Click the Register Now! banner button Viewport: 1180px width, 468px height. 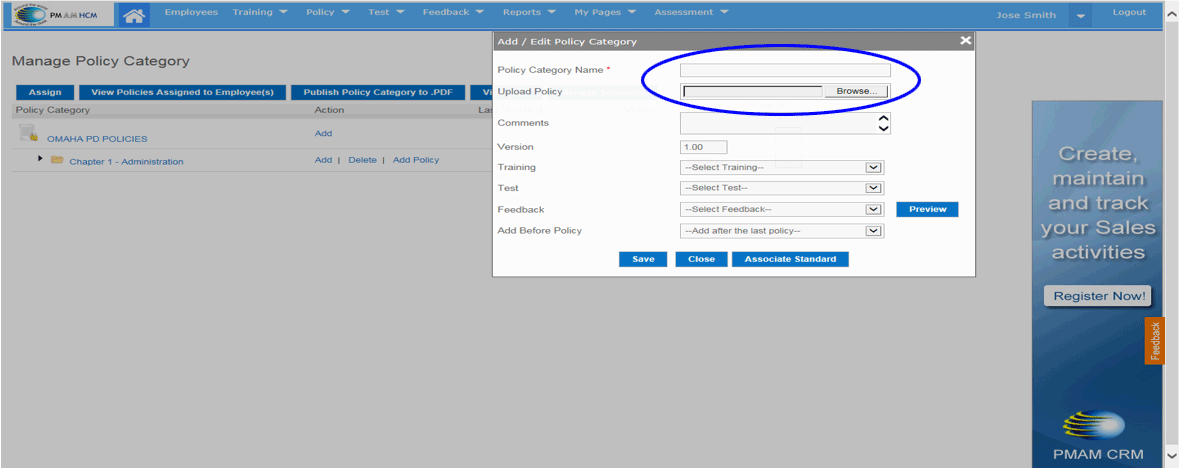pyautogui.click(x=1098, y=296)
